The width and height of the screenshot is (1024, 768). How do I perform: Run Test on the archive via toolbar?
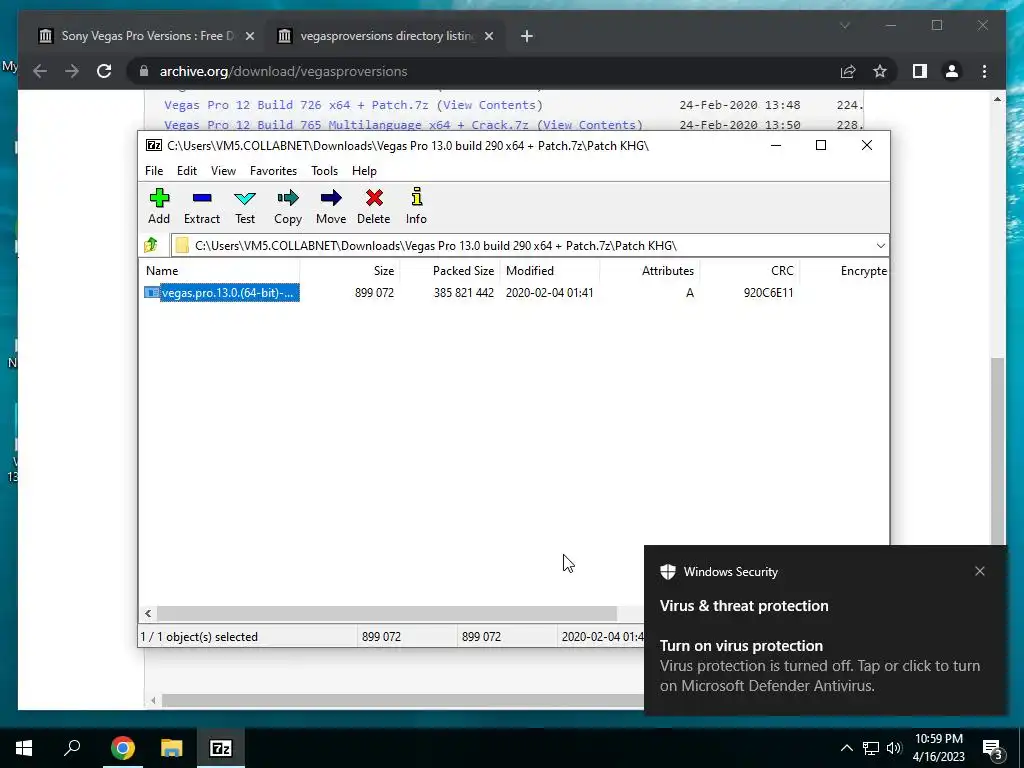[245, 206]
